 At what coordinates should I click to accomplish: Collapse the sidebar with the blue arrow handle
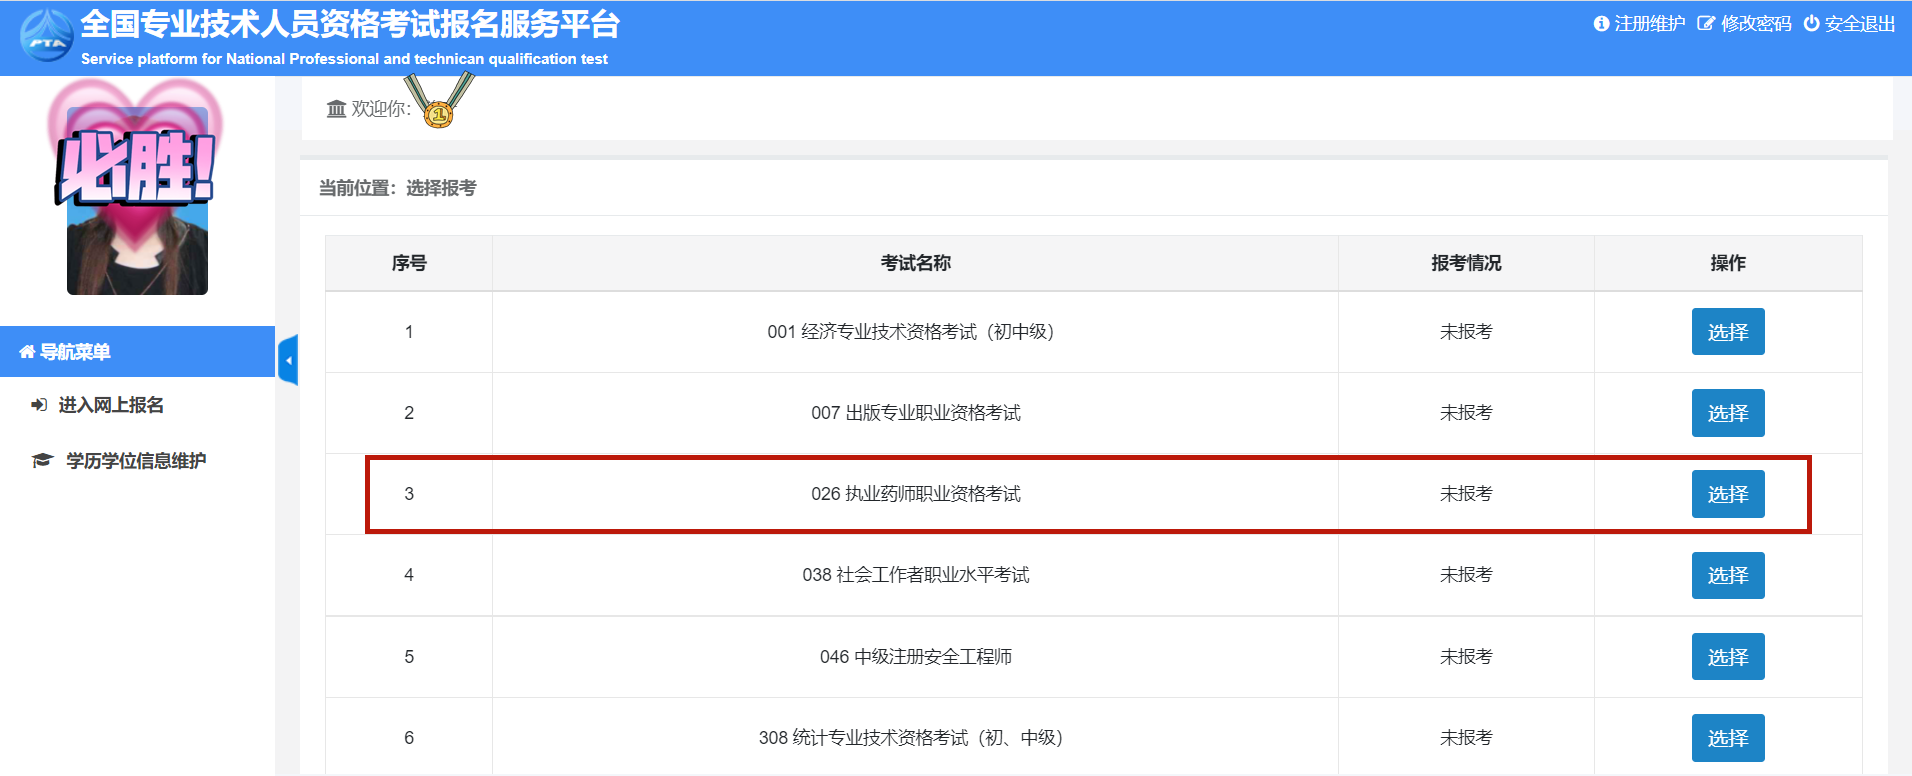tap(288, 360)
